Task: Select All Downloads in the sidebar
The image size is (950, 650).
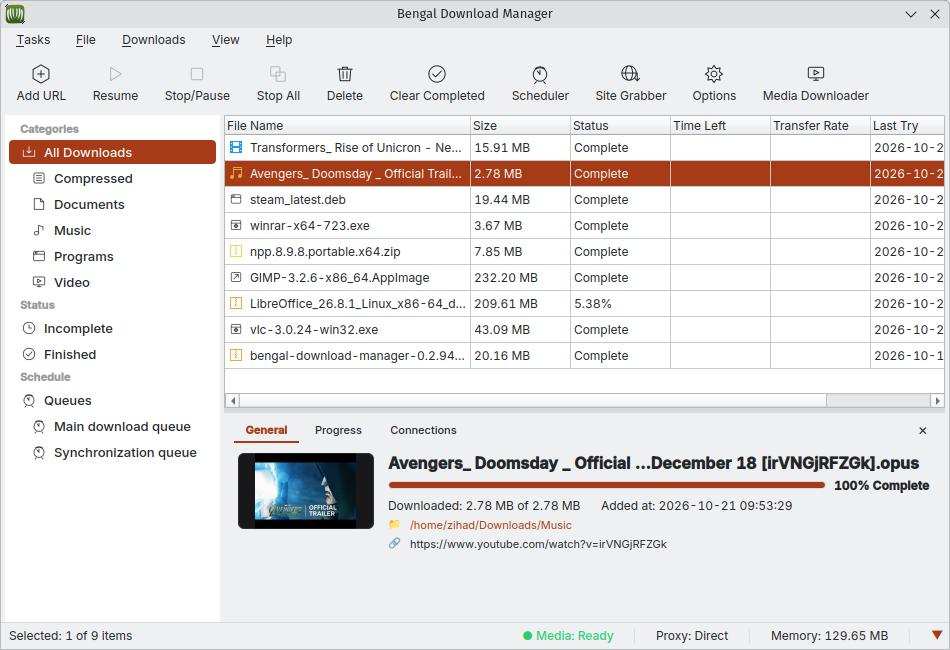Action: point(112,152)
